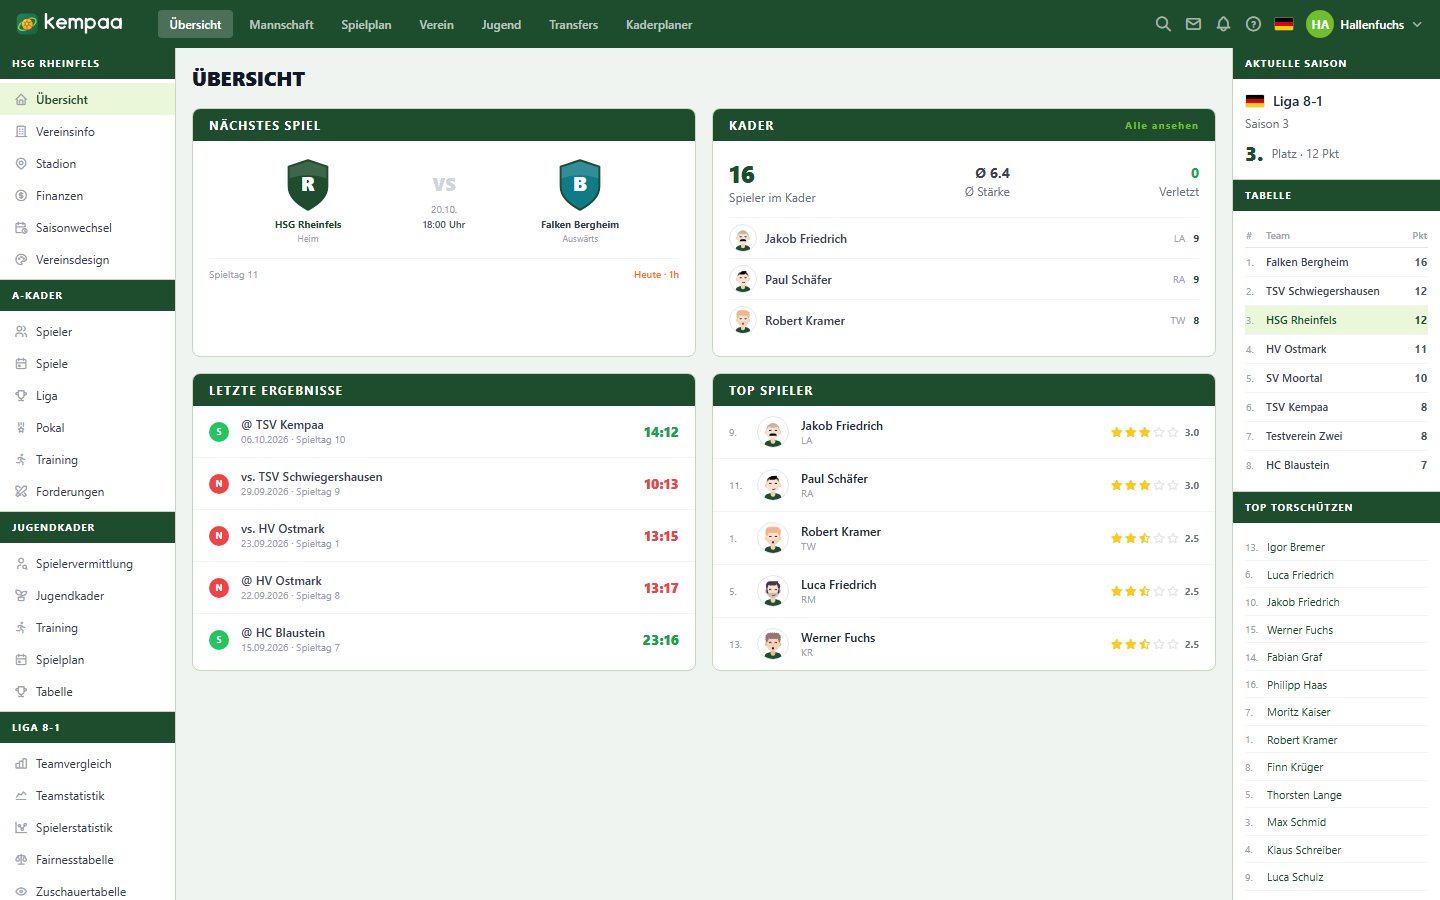Open the notifications bell icon

click(x=1223, y=24)
